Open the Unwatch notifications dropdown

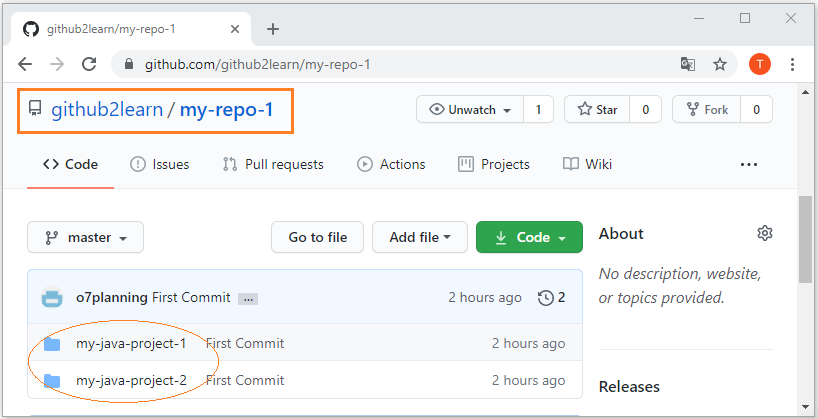[470, 110]
